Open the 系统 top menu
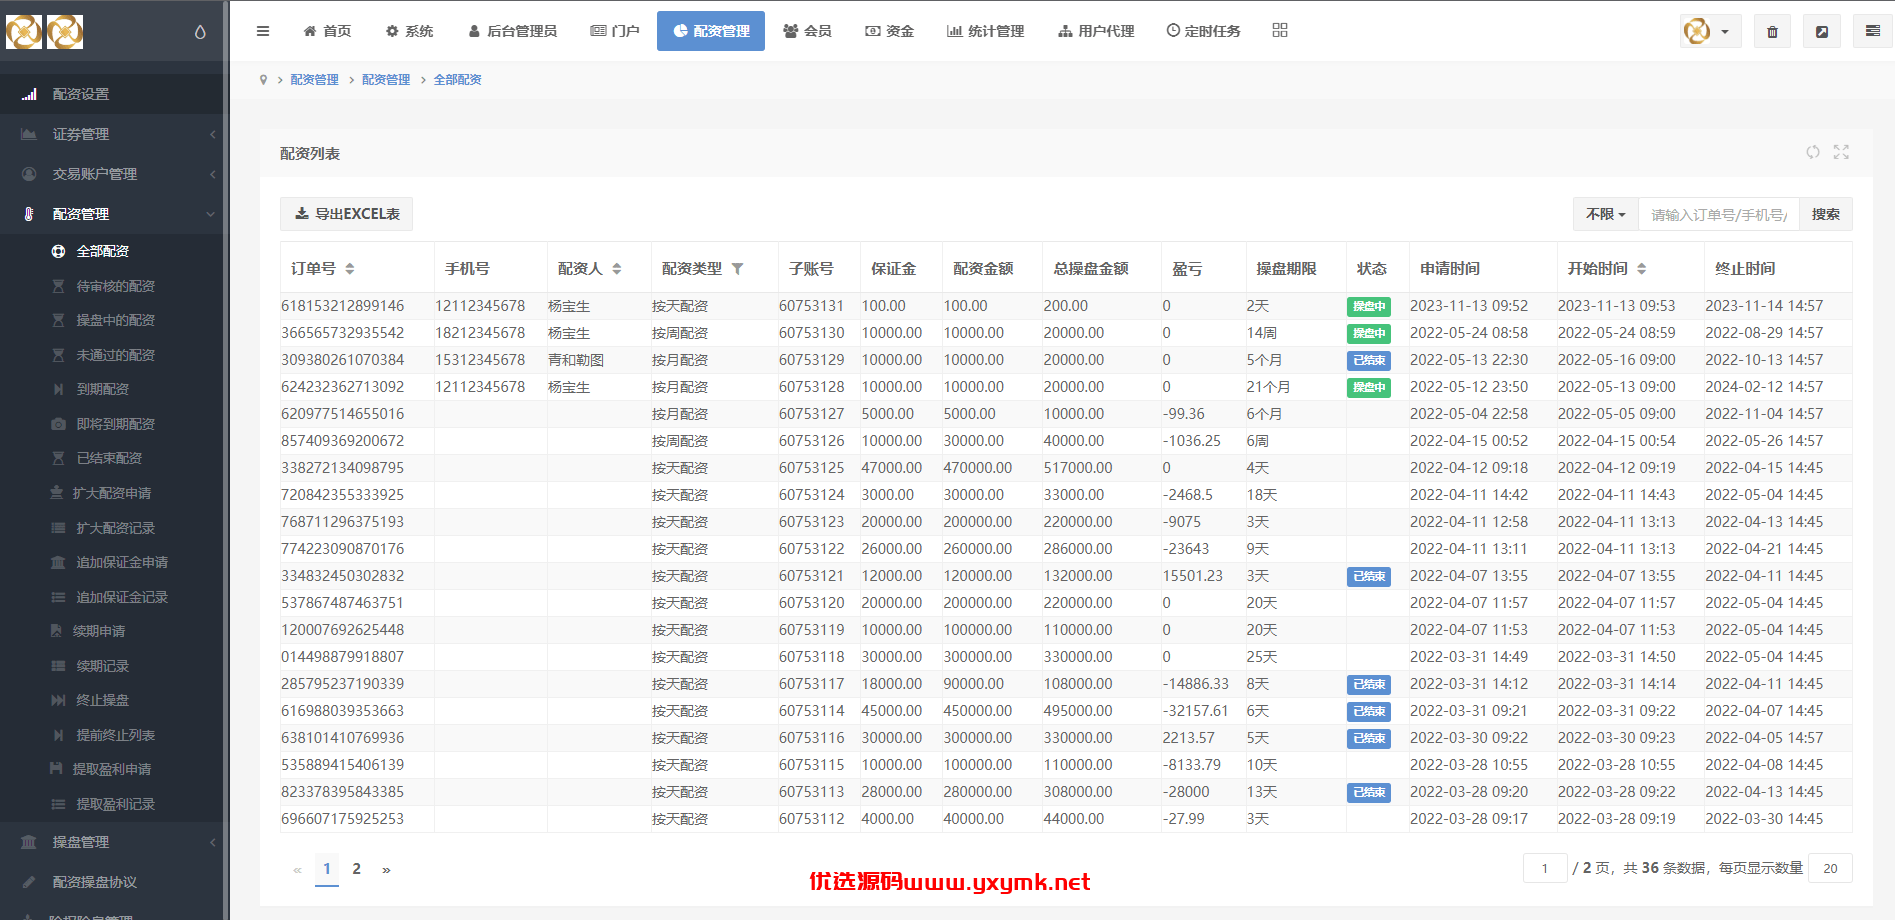Image resolution: width=1895 pixels, height=920 pixels. (x=410, y=31)
